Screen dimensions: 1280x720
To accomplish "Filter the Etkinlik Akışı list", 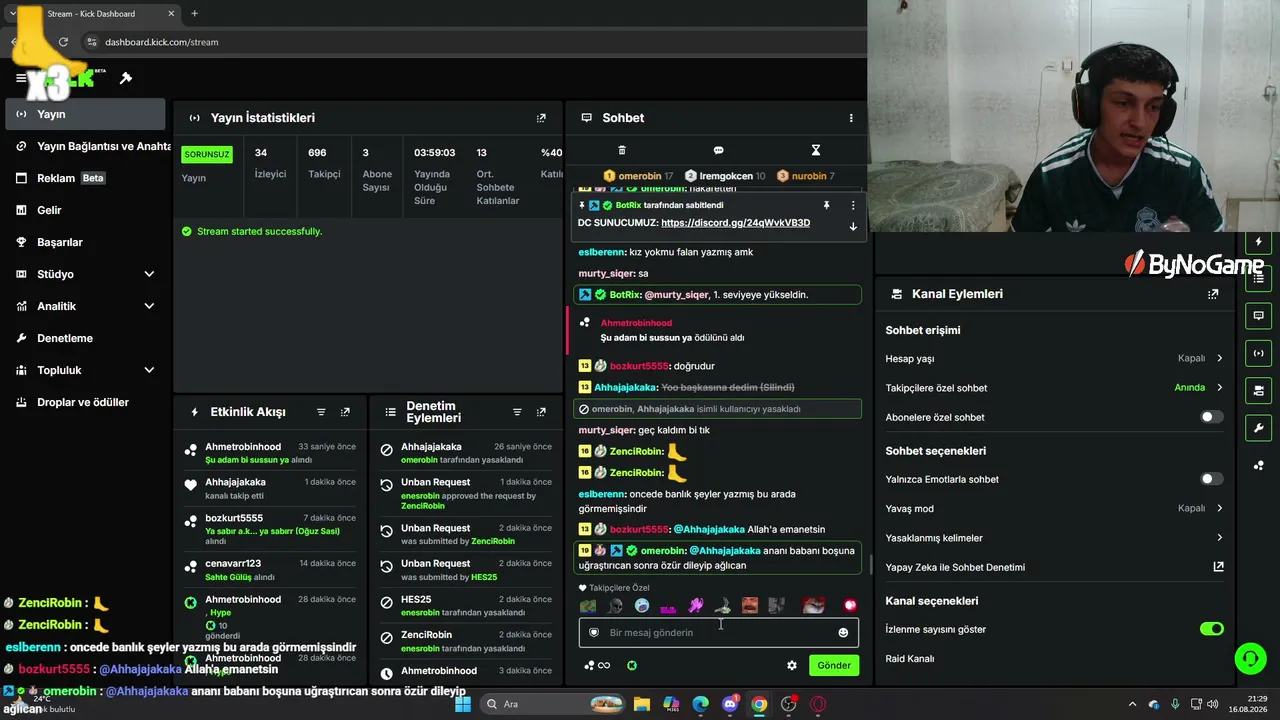I will coord(321,412).
